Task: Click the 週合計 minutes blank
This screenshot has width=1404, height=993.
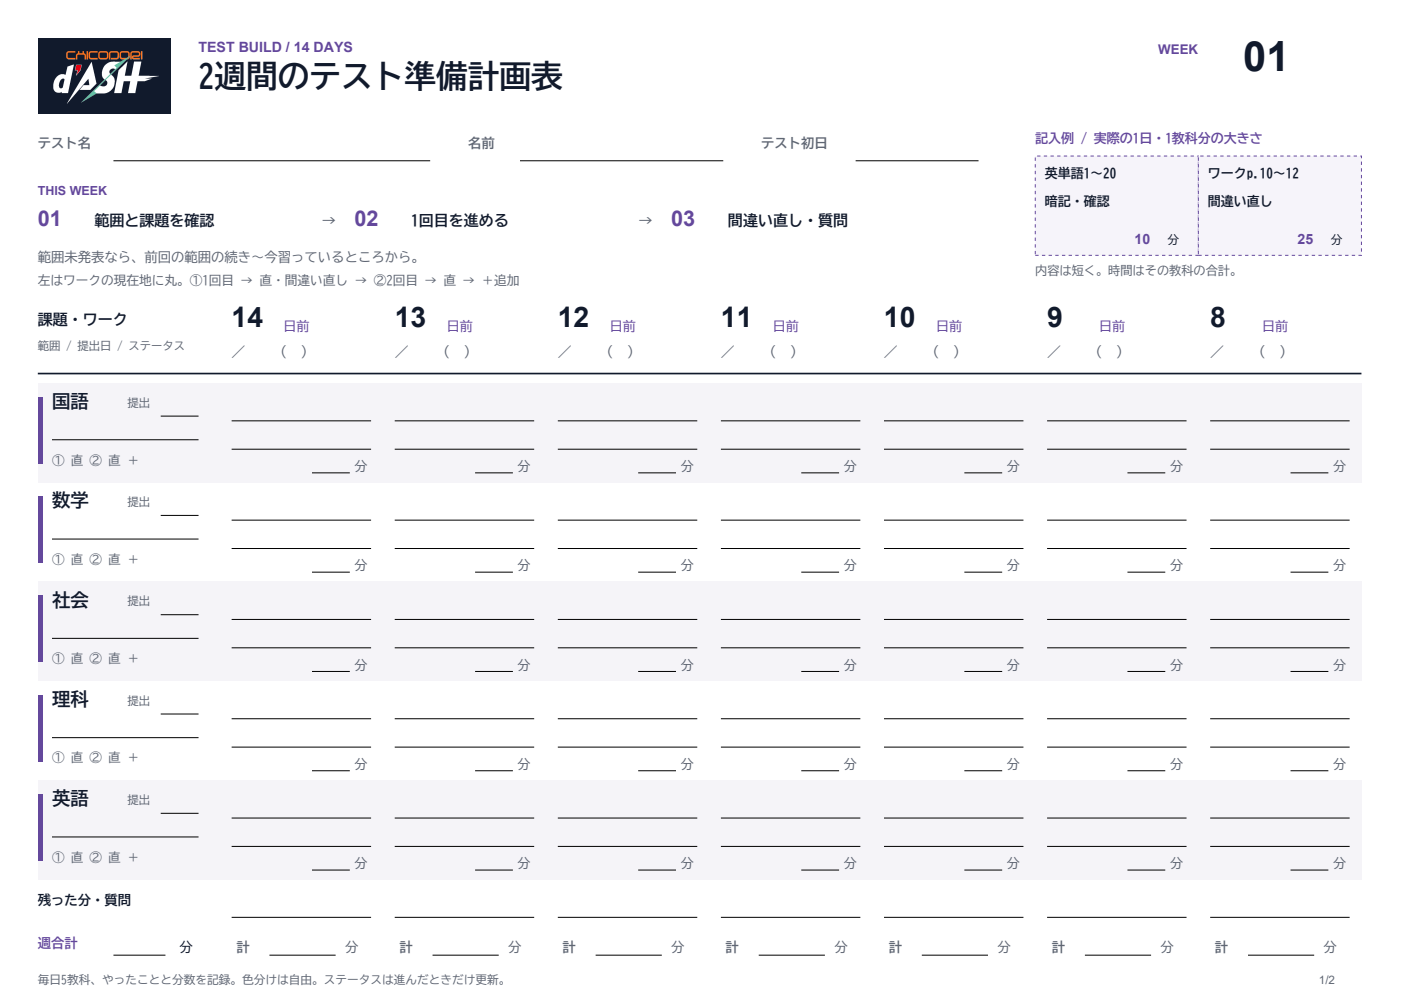Action: pyautogui.click(x=139, y=954)
